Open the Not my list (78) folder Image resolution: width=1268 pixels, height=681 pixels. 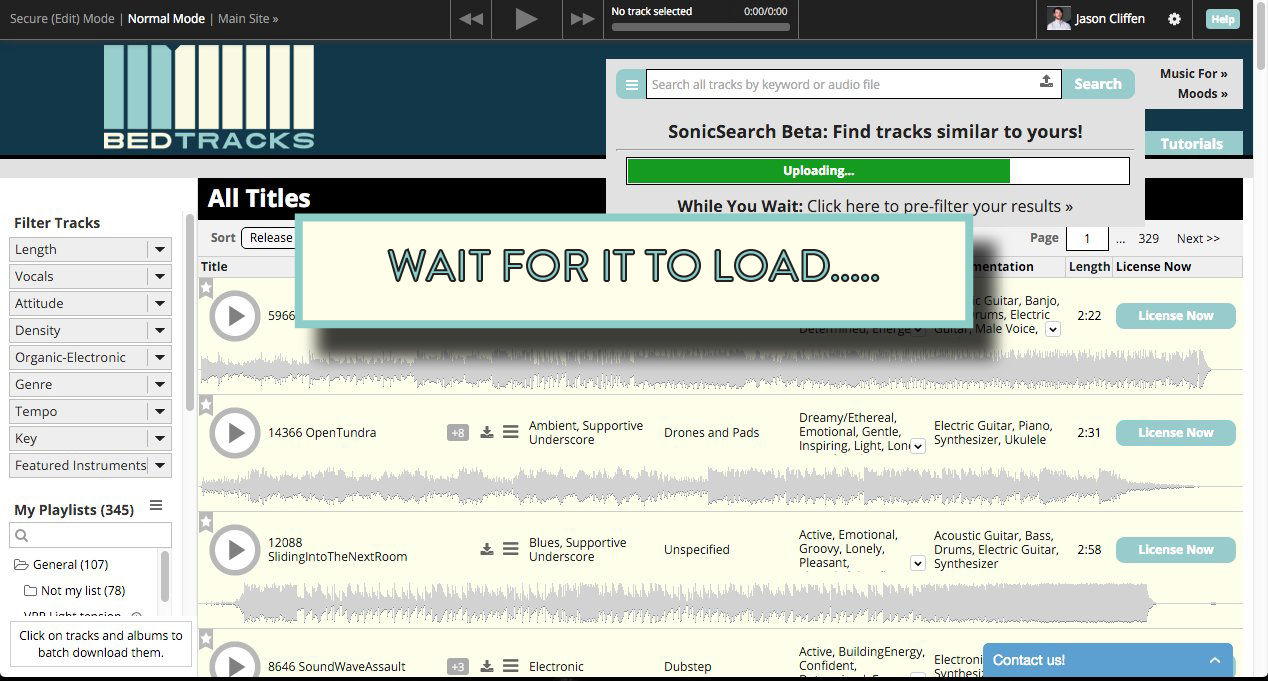click(x=75, y=591)
